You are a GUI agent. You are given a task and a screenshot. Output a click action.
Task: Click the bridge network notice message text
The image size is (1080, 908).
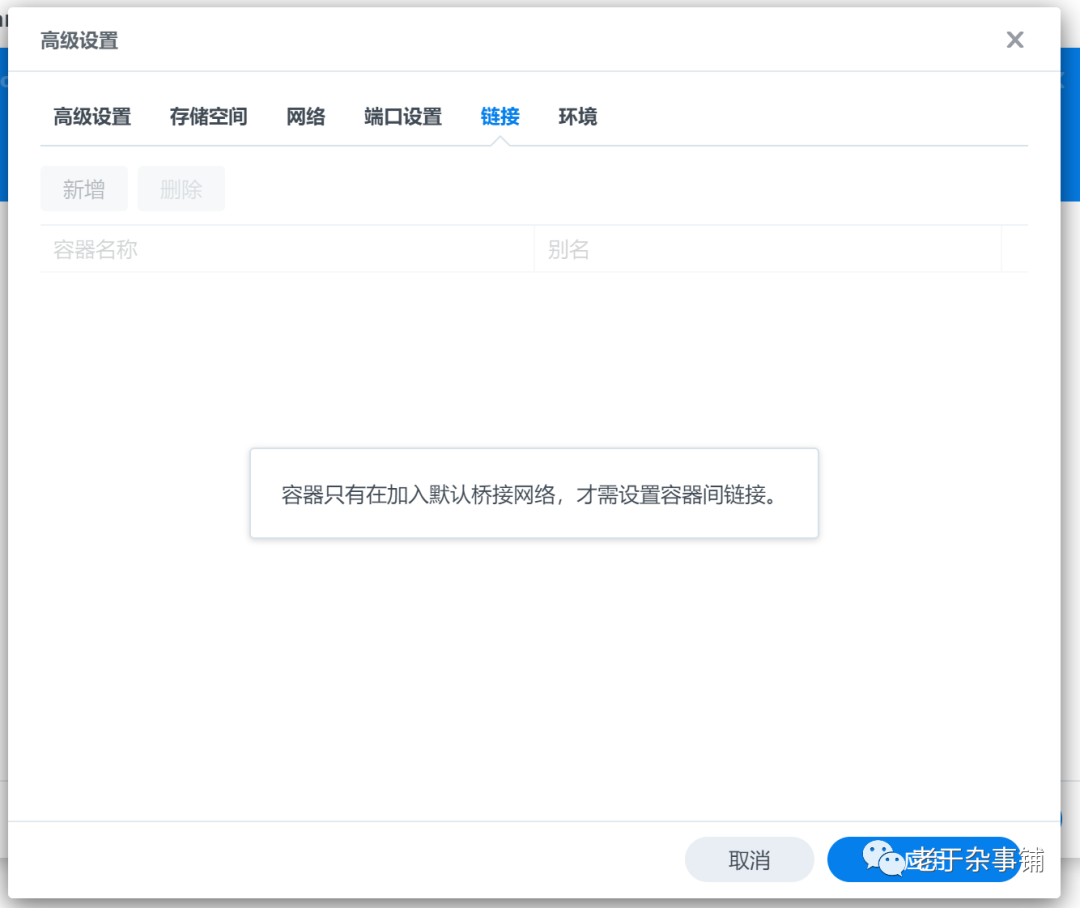point(529,495)
